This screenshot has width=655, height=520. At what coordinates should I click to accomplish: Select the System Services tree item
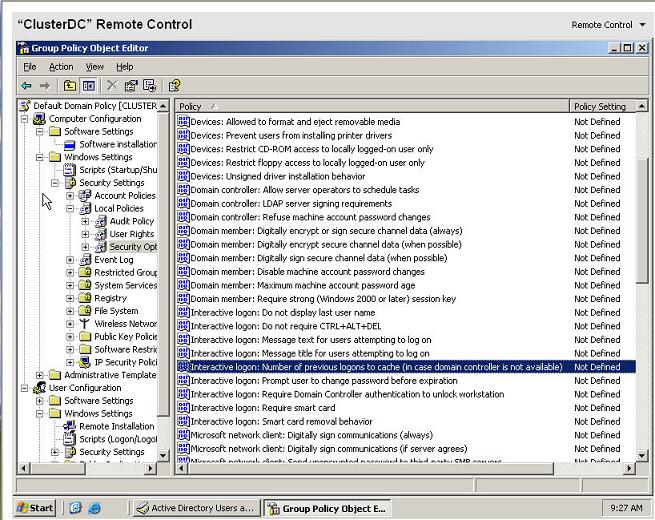(126, 286)
